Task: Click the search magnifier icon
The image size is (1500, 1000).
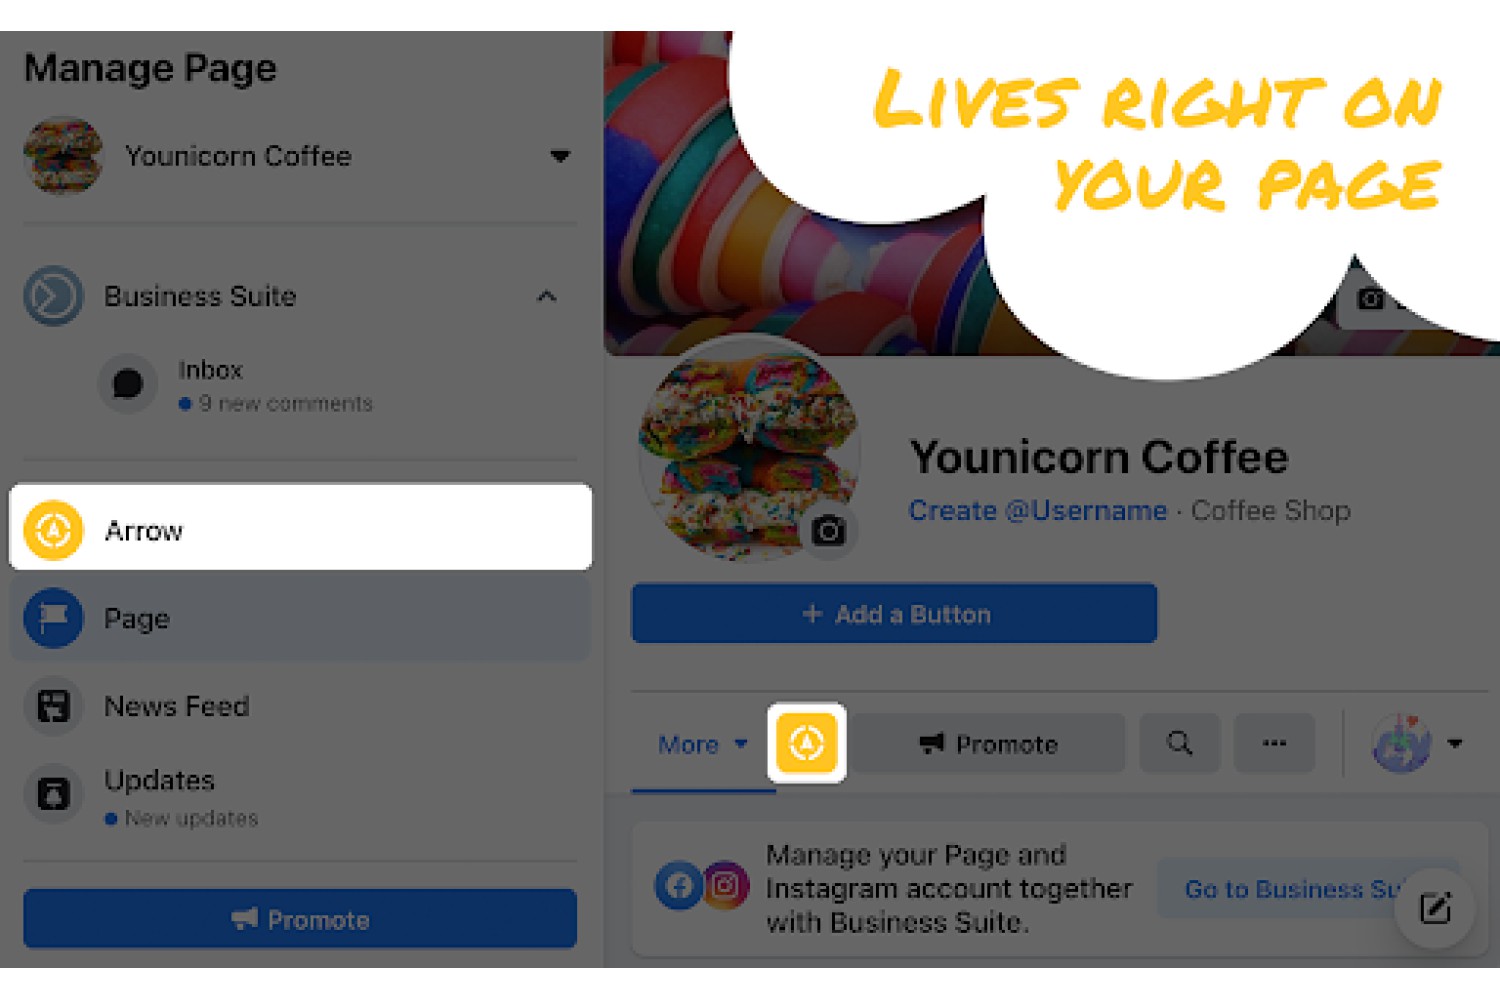Action: (x=1180, y=743)
